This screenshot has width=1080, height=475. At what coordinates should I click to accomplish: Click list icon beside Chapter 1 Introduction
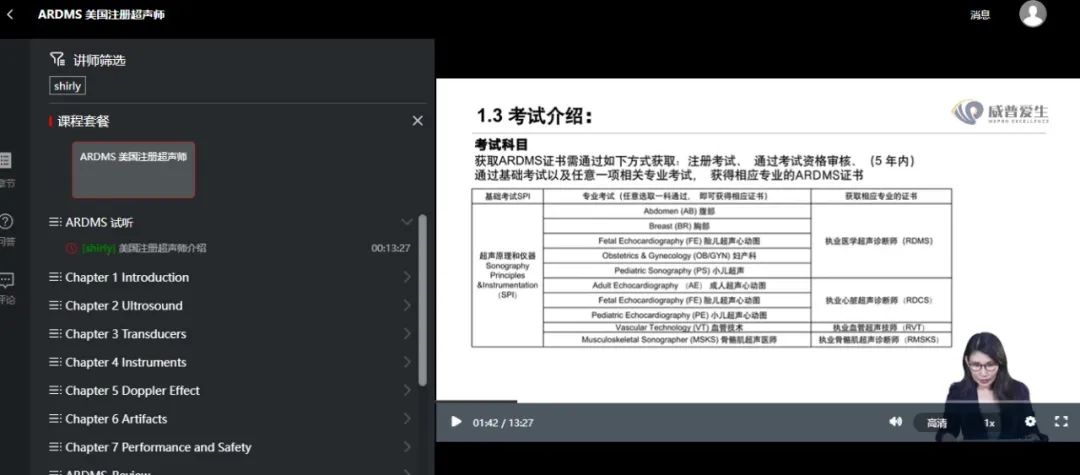[x=55, y=277]
